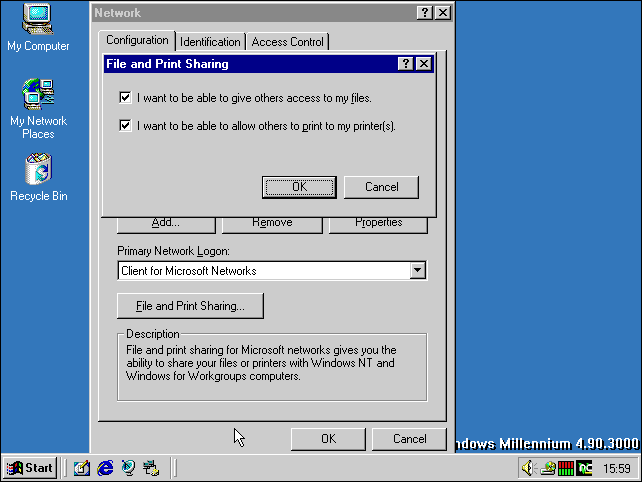Launch Internet Explorer from quick launch
This screenshot has width=642, height=482.
pos(105,468)
